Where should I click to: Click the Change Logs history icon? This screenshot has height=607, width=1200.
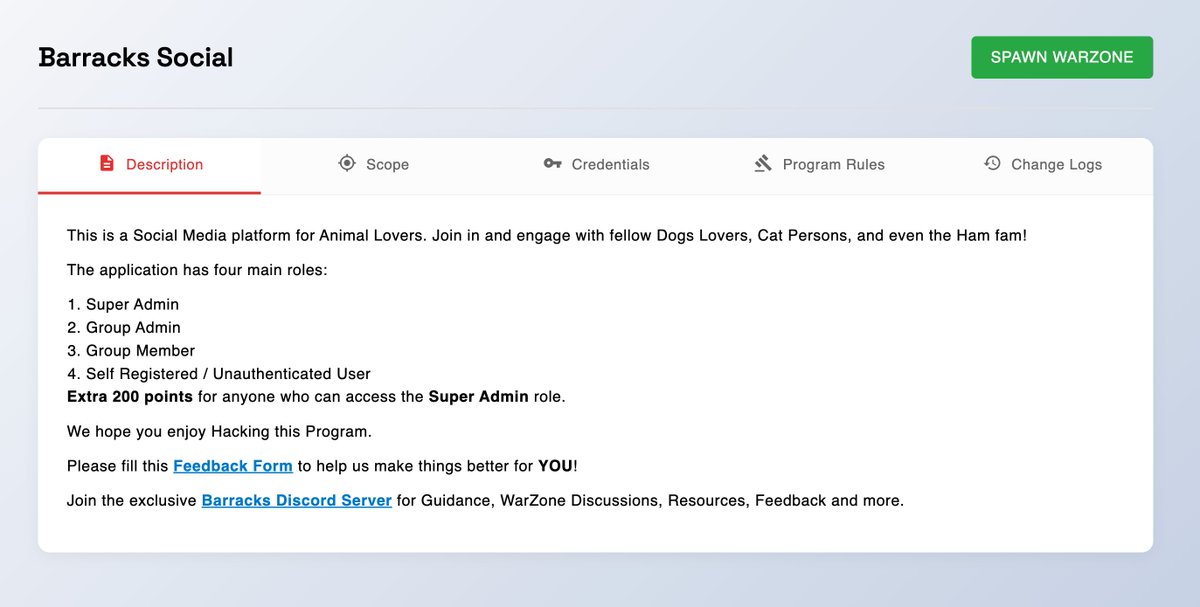(x=992, y=163)
